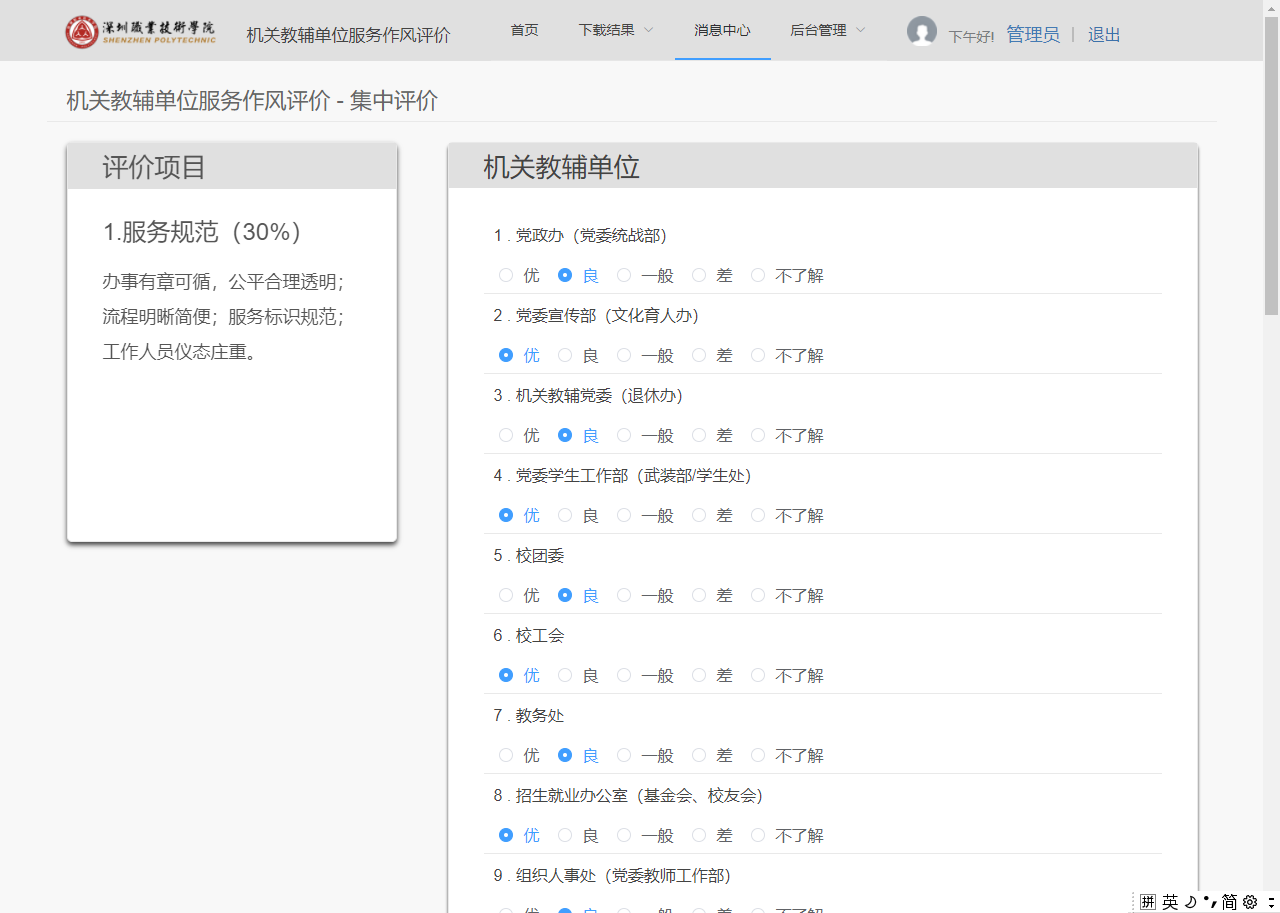Image resolution: width=1280 pixels, height=913 pixels.
Task: Select 良 for 招生就业办公室
Action: [565, 835]
